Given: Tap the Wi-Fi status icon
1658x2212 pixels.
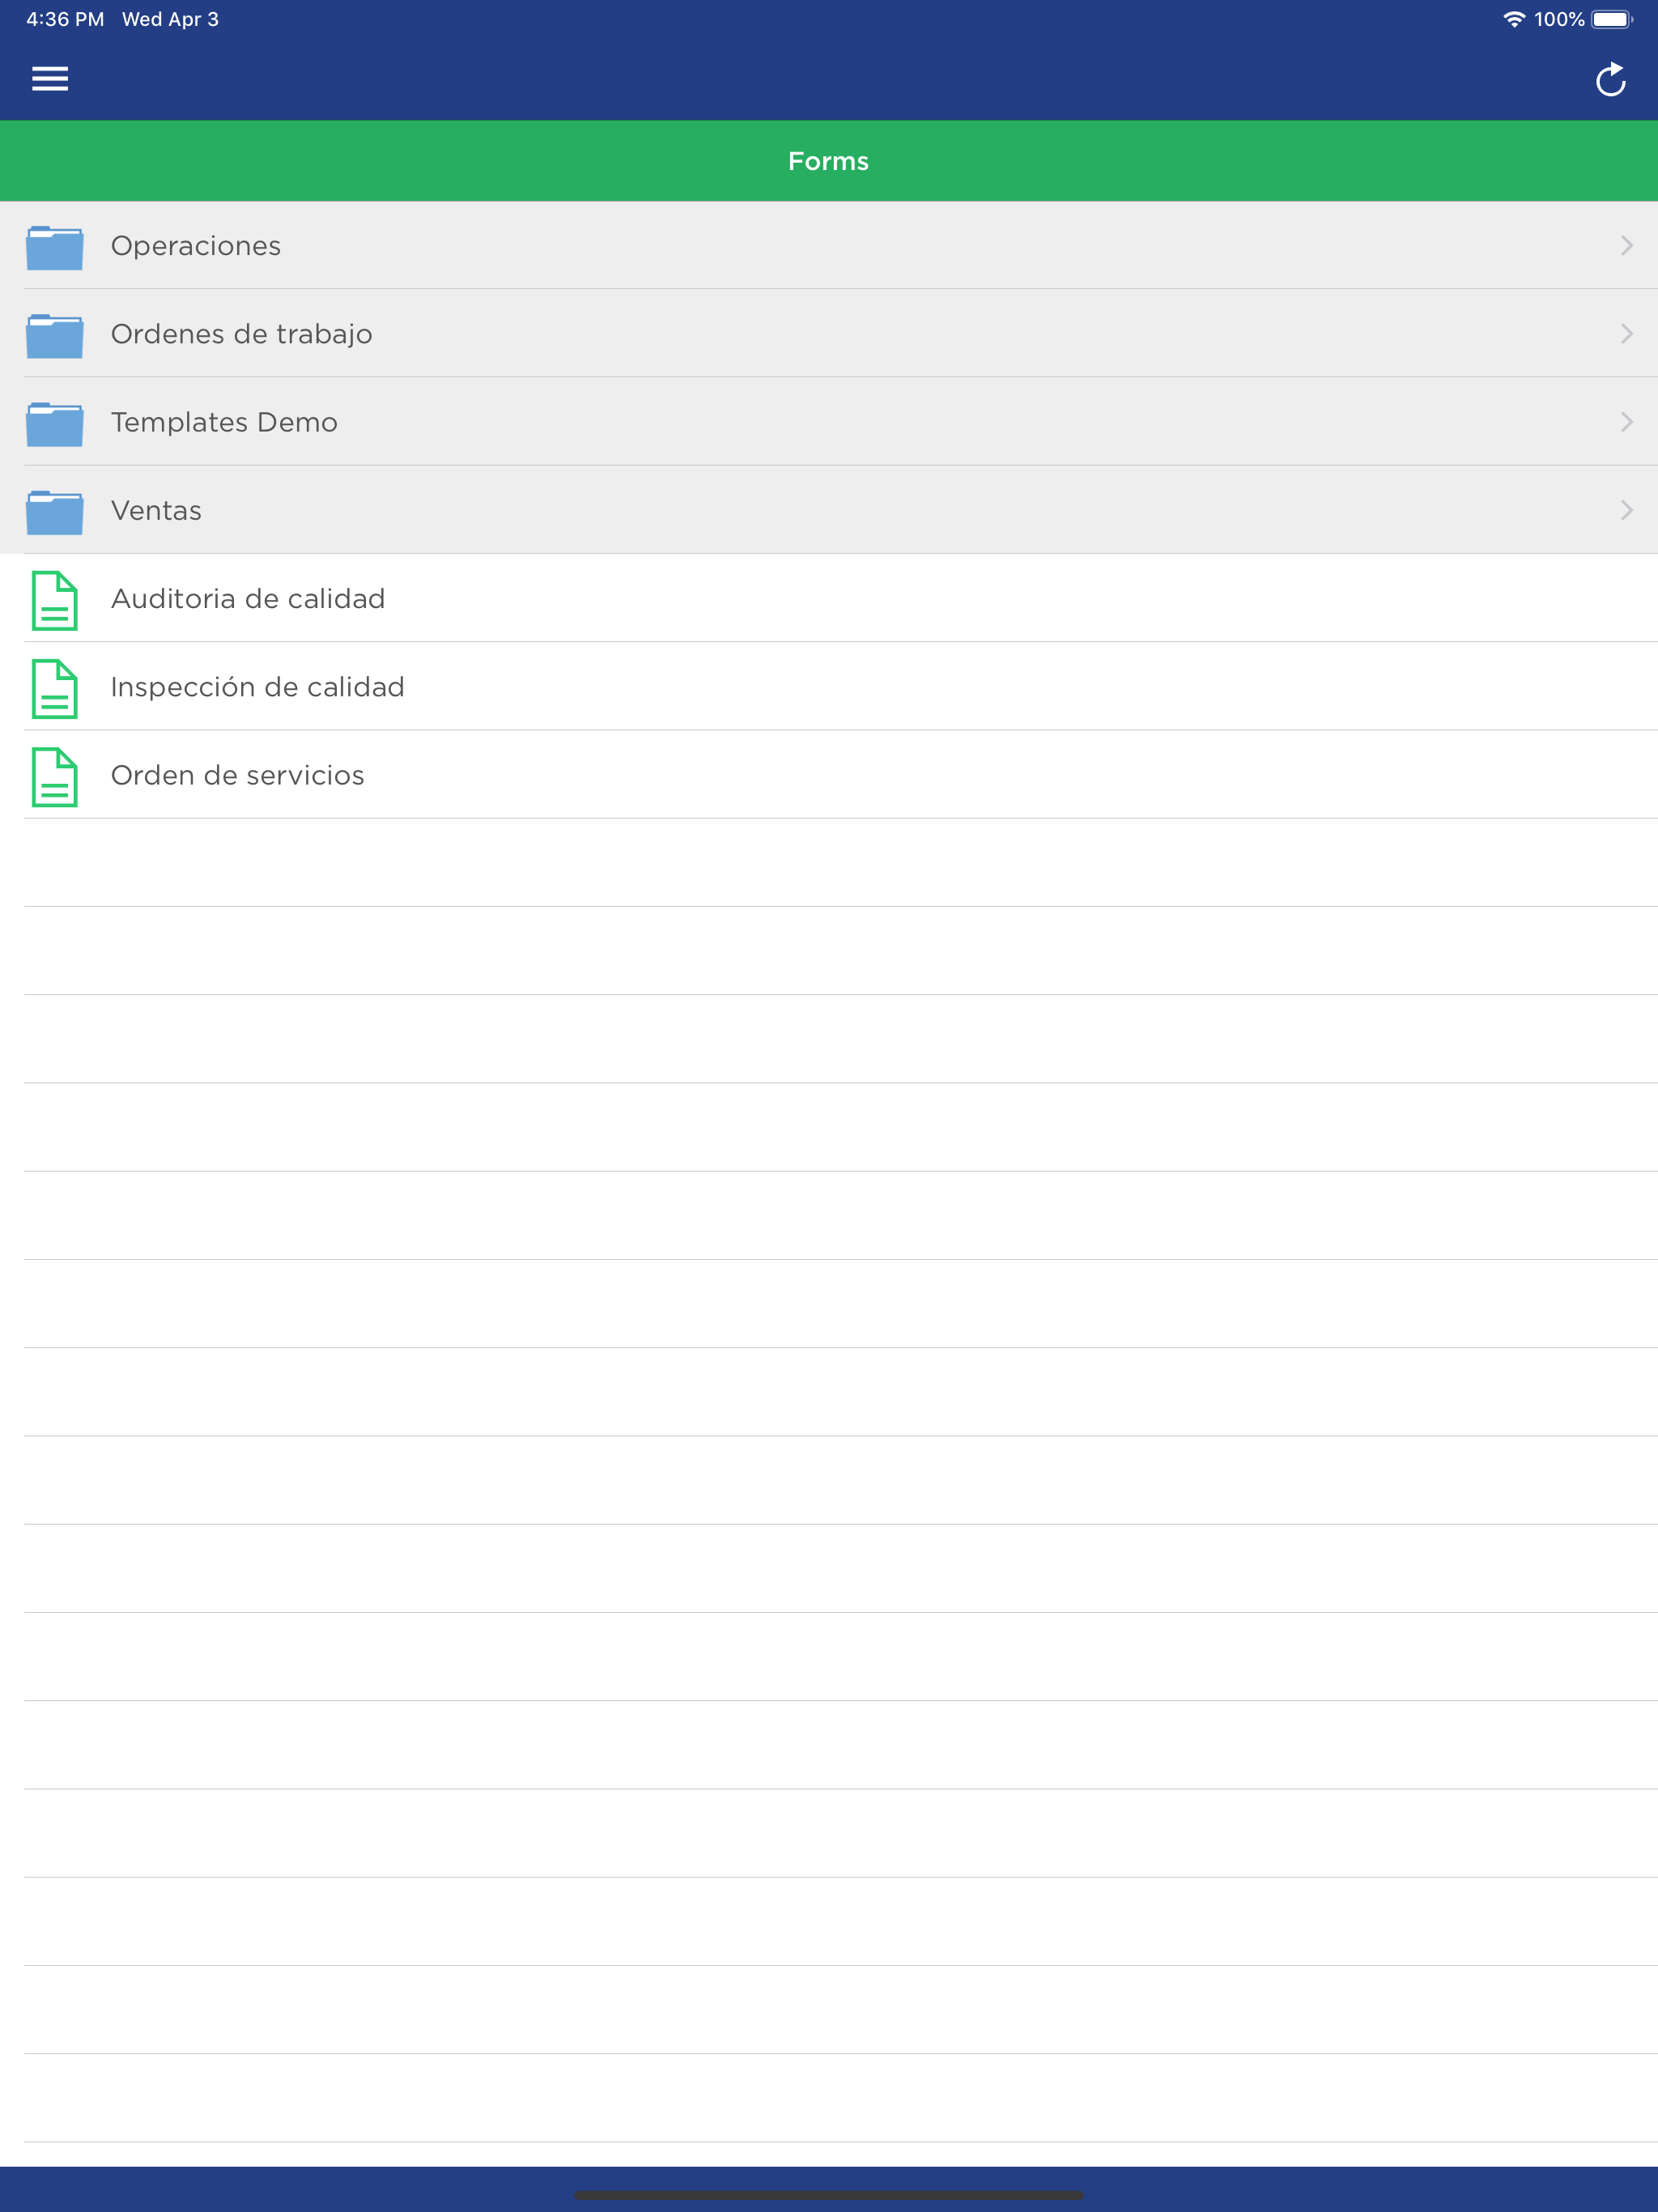Looking at the screenshot, I should (1514, 19).
